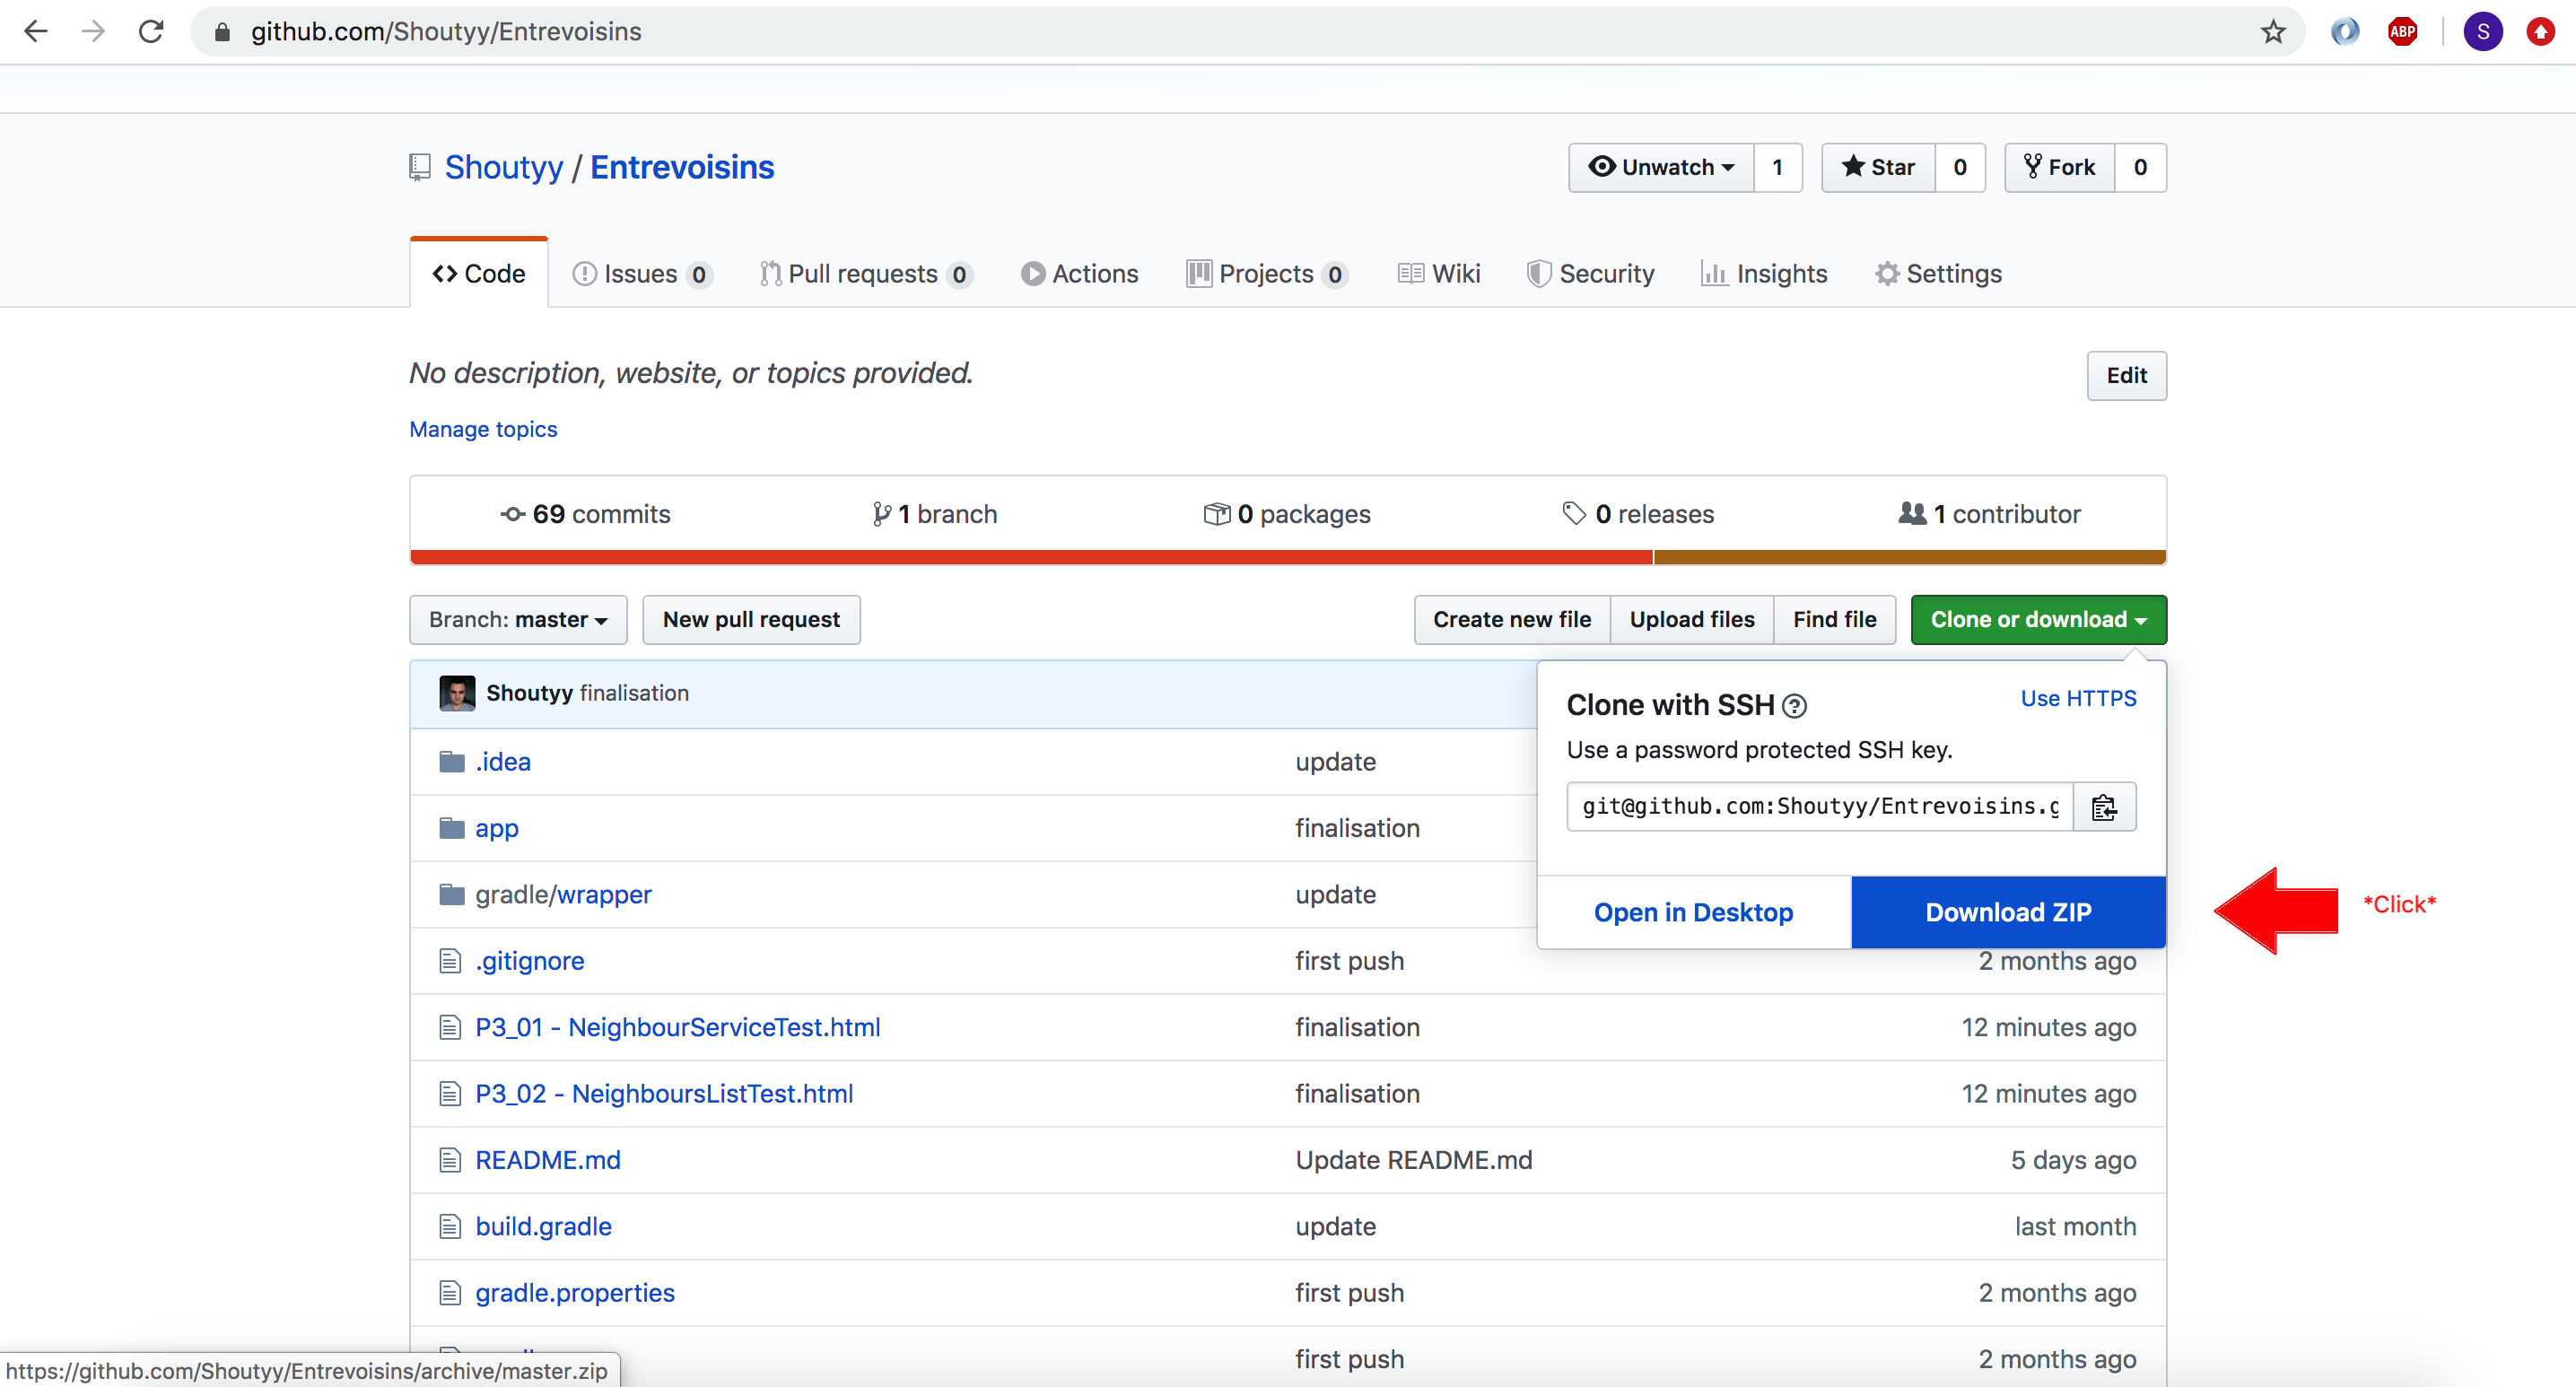Click the commits history icon showing 69 commits

(511, 513)
